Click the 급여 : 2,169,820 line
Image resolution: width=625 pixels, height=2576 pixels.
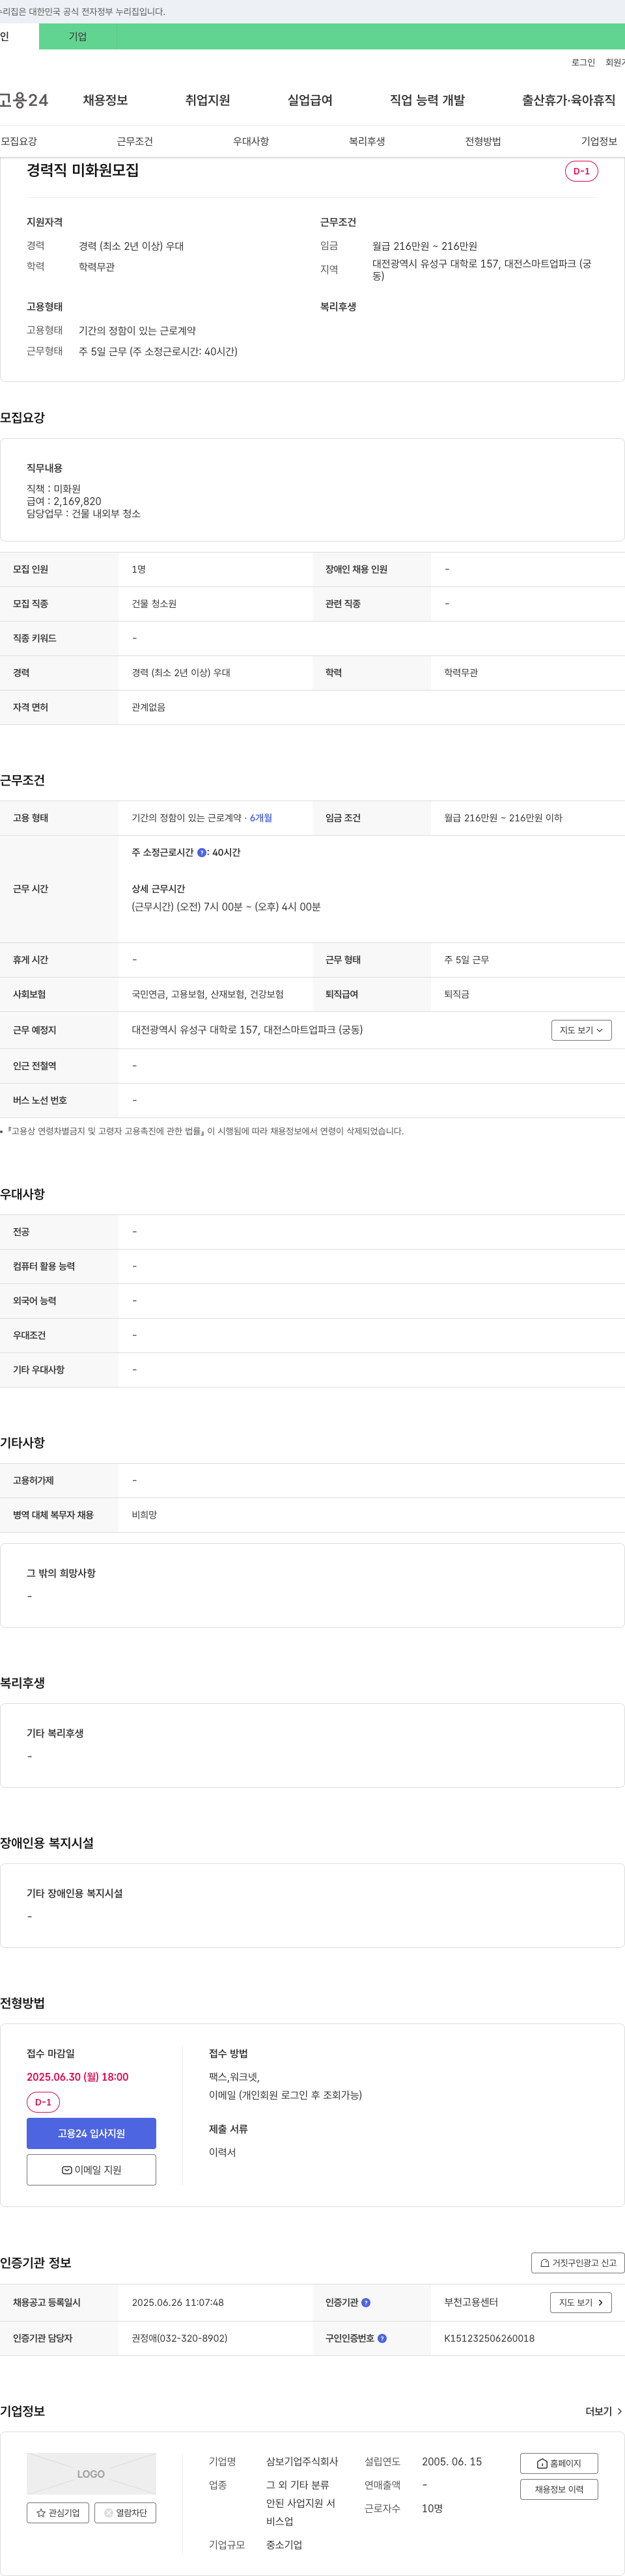pyautogui.click(x=64, y=502)
